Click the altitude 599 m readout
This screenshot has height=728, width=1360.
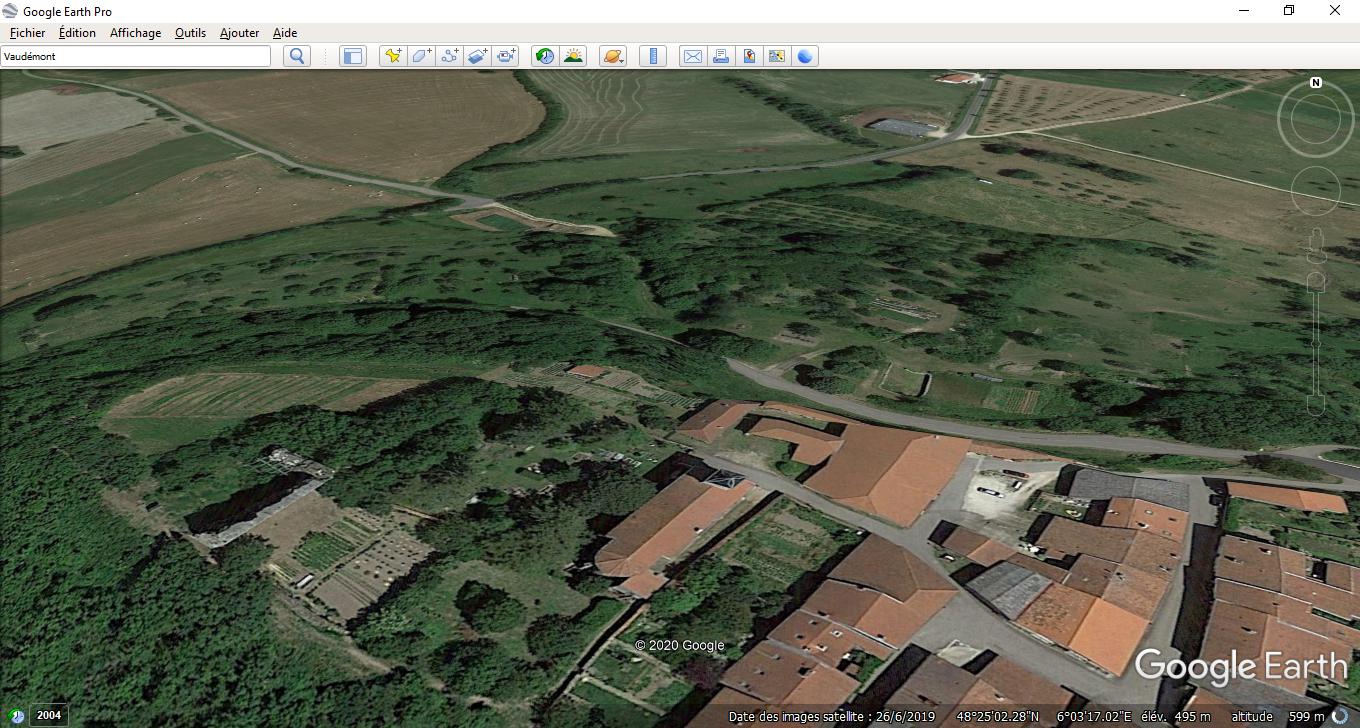(x=1278, y=716)
